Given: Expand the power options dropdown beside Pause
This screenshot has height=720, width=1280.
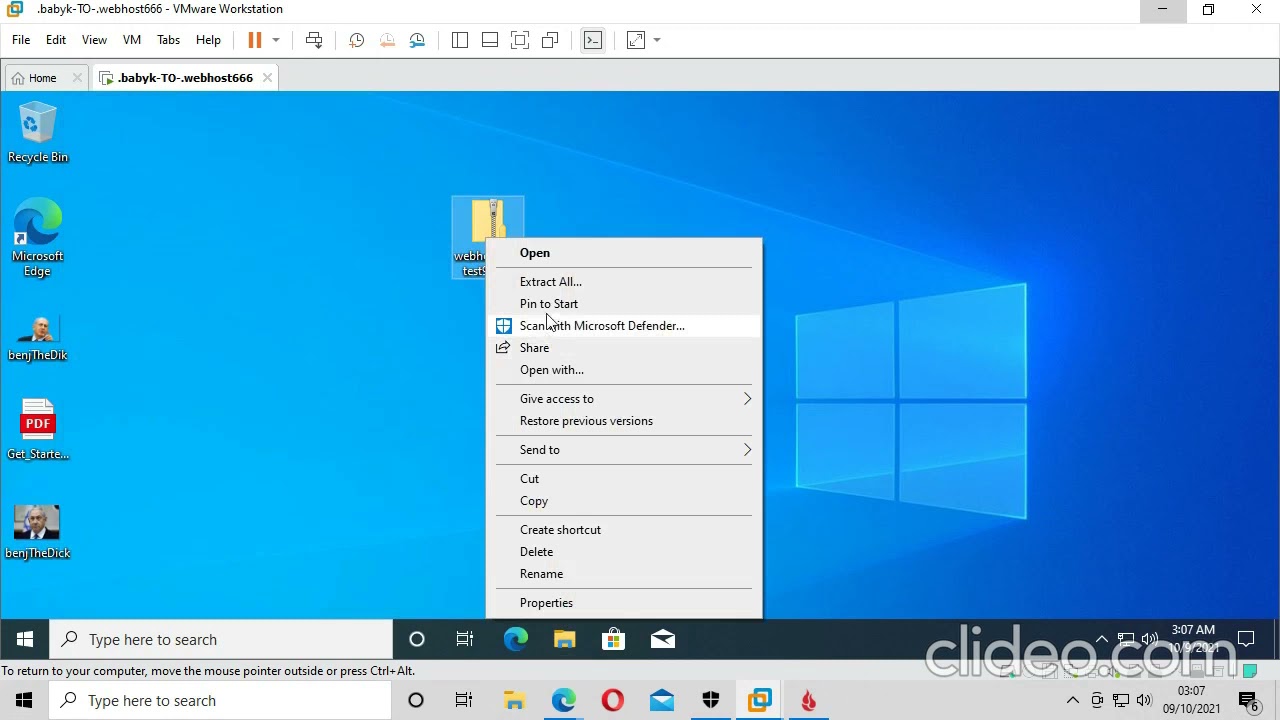Looking at the screenshot, I should pos(276,40).
